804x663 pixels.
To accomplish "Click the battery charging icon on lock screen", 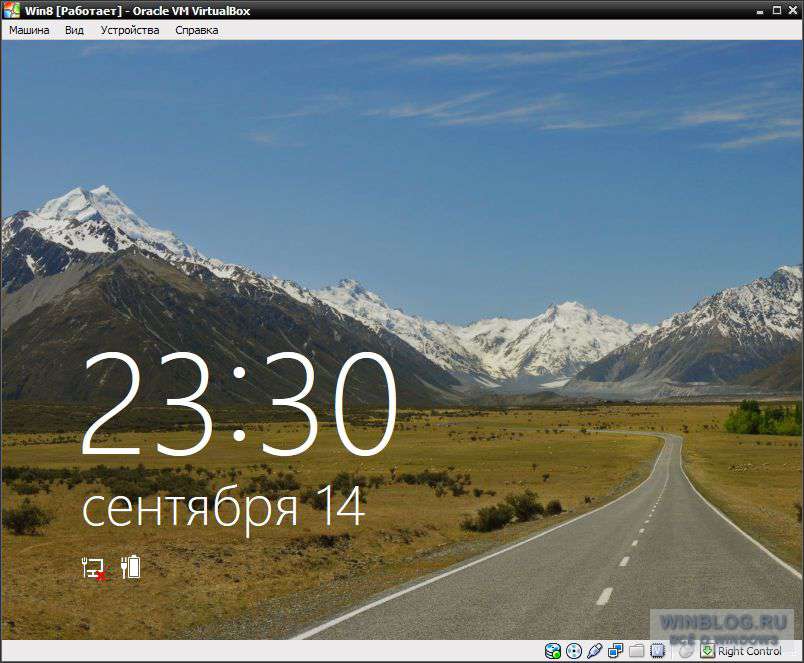I will tap(131, 567).
